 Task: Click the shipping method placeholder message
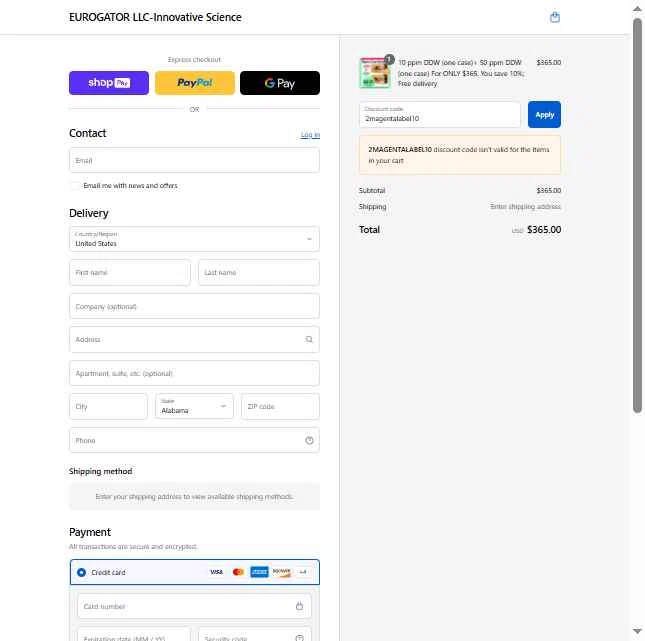[x=194, y=497]
